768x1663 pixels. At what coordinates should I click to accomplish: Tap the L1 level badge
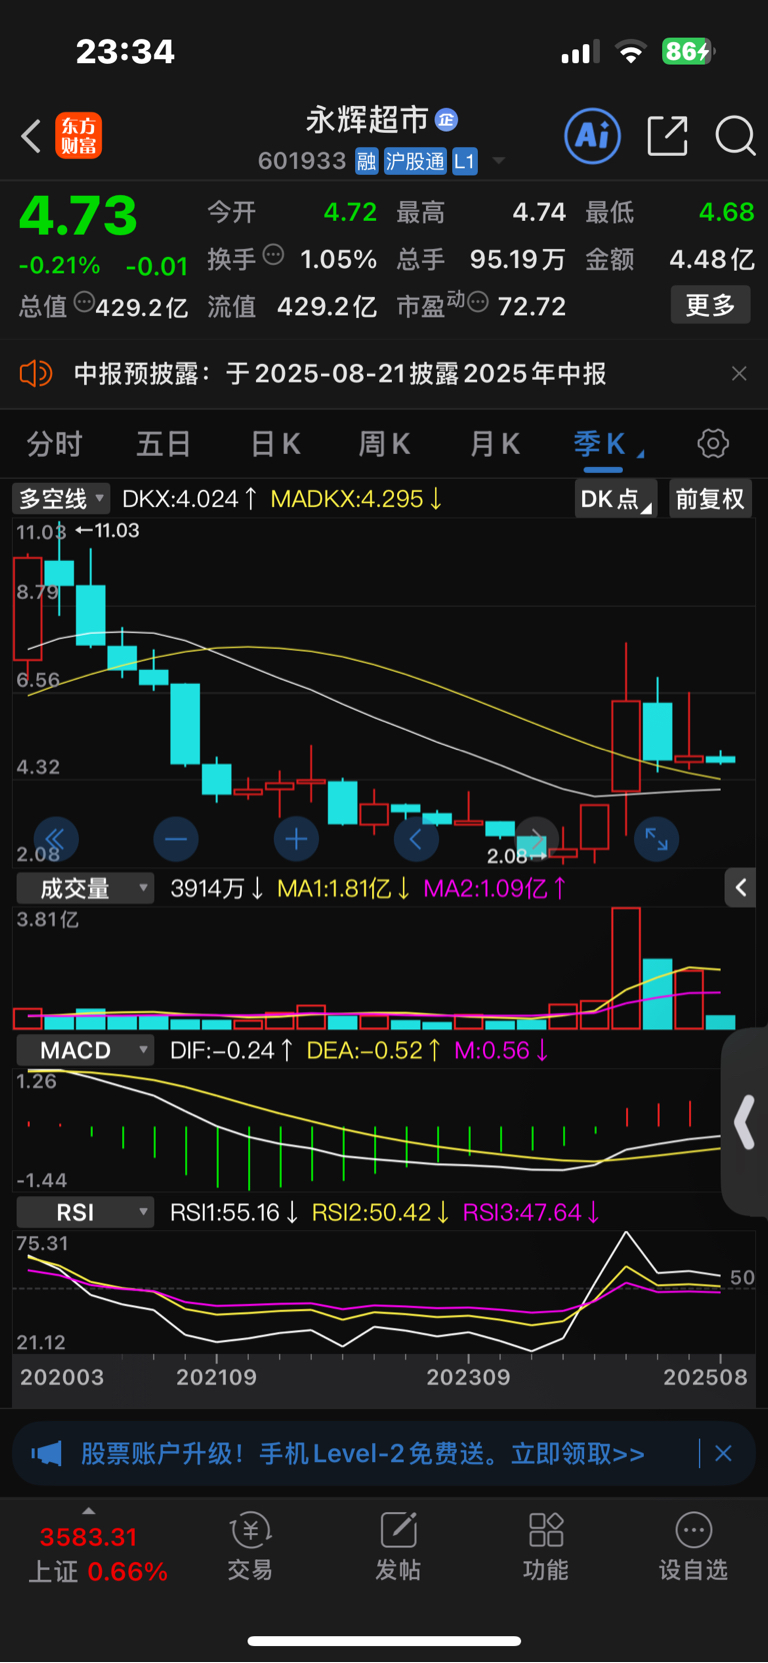(465, 161)
